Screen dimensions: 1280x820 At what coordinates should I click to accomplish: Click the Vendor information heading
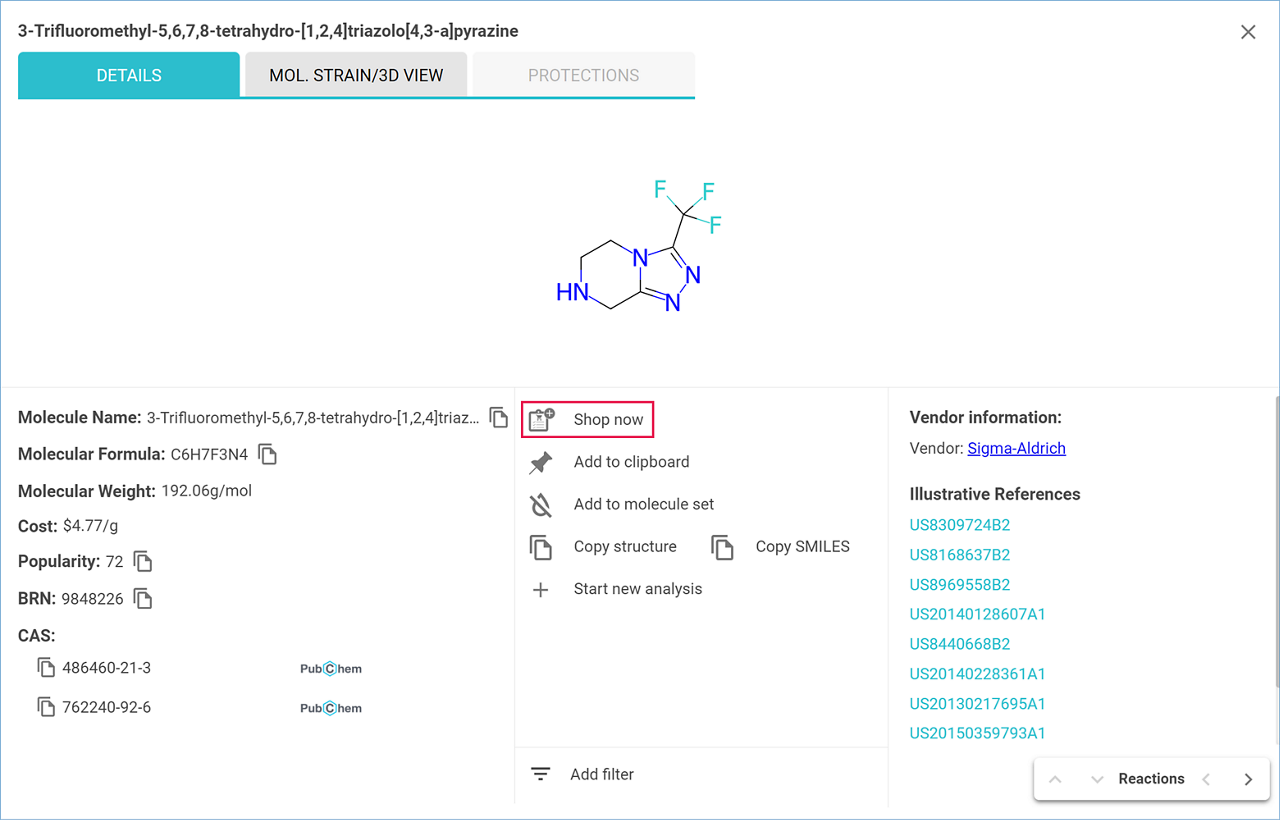986,417
